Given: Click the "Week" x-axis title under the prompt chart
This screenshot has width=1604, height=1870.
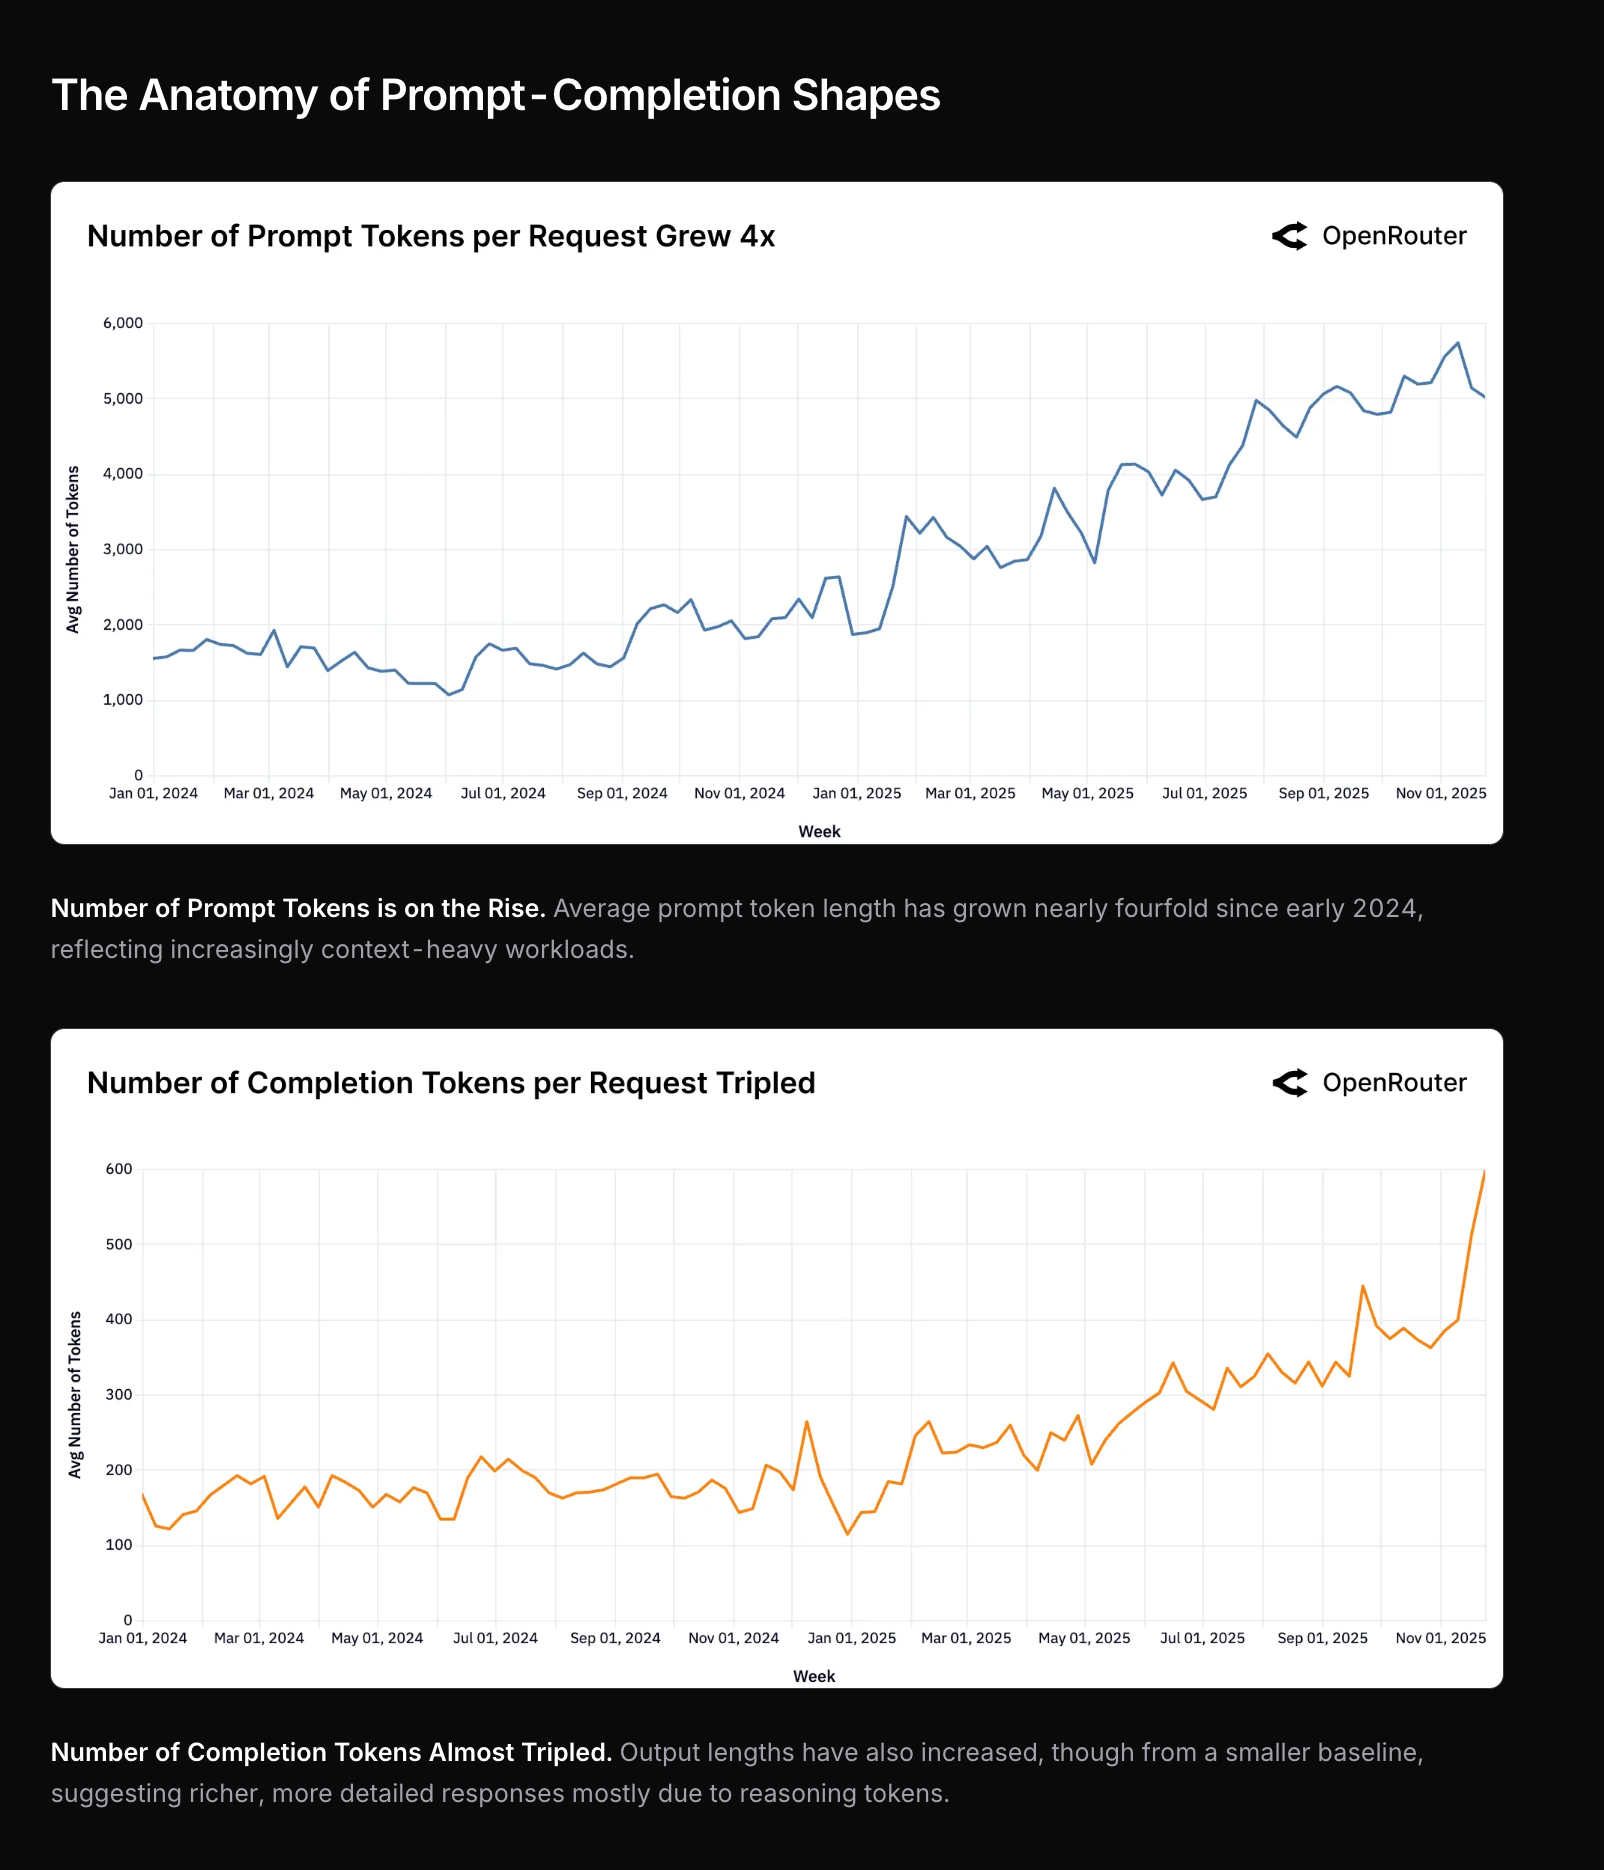Looking at the screenshot, I should click(819, 831).
